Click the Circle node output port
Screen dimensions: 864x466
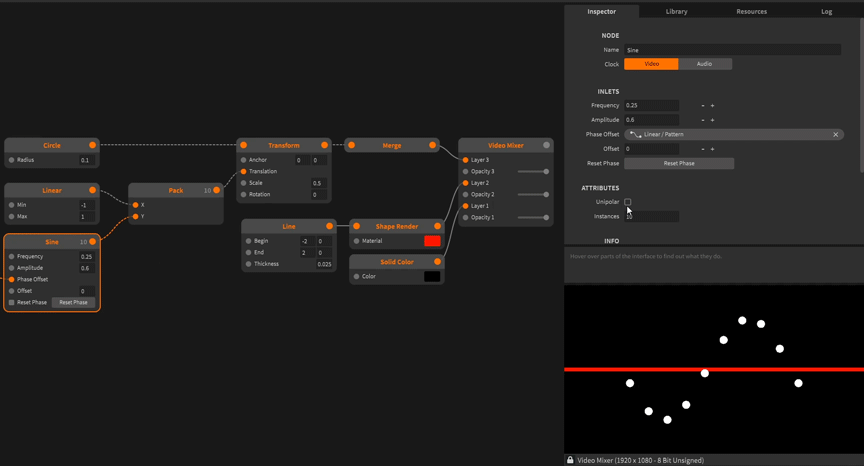tap(93, 145)
